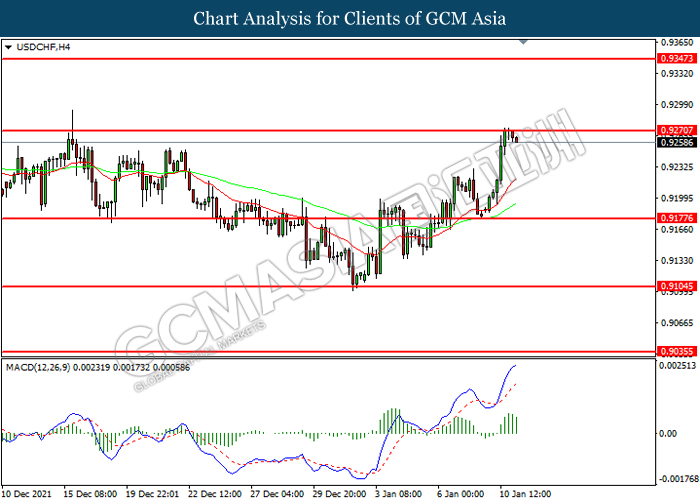Image resolution: width=700 pixels, height=500 pixels.
Task: Select the 0.90355 red price label
Action: pos(677,352)
